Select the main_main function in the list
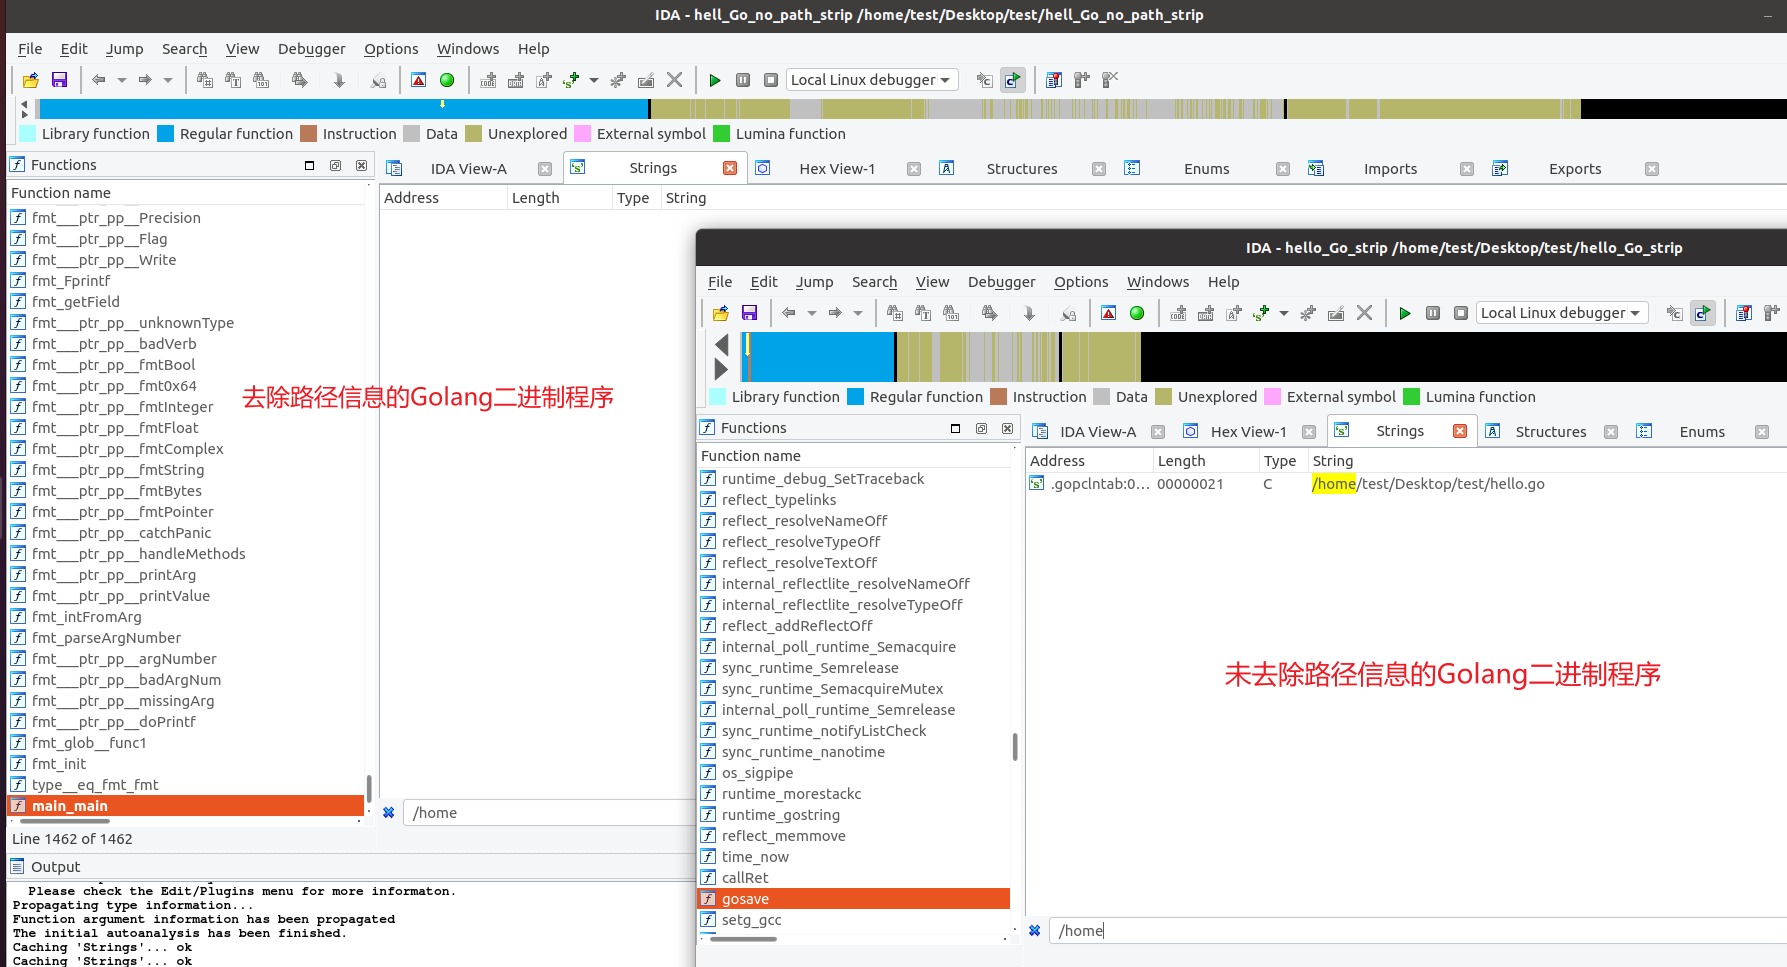Image resolution: width=1787 pixels, height=967 pixels. [70, 806]
